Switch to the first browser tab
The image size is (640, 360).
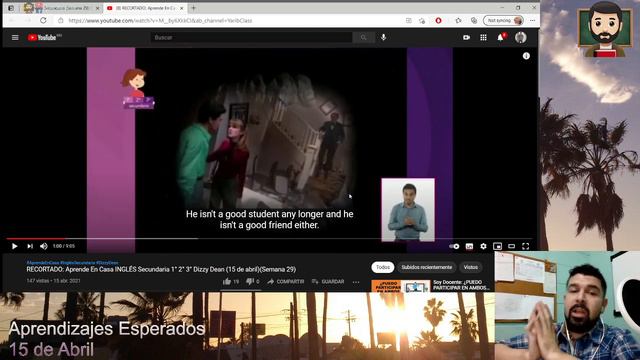tap(61, 8)
